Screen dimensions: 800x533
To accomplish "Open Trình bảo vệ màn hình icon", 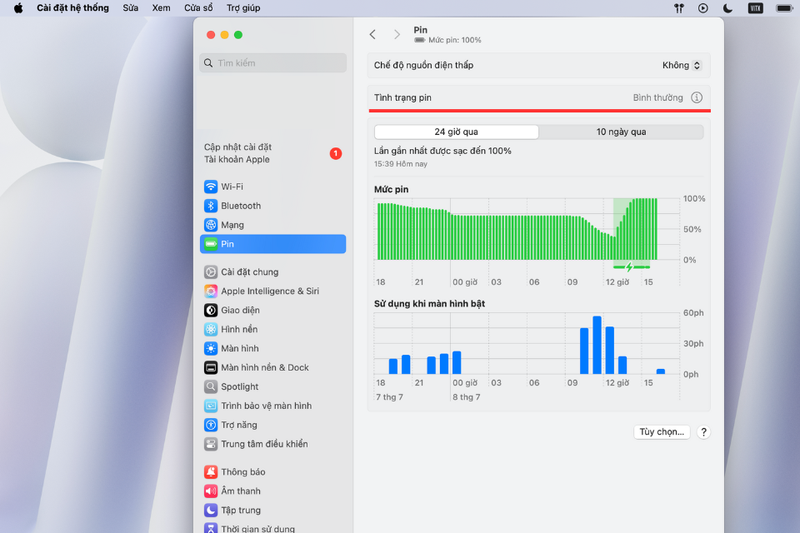I will tap(211, 405).
